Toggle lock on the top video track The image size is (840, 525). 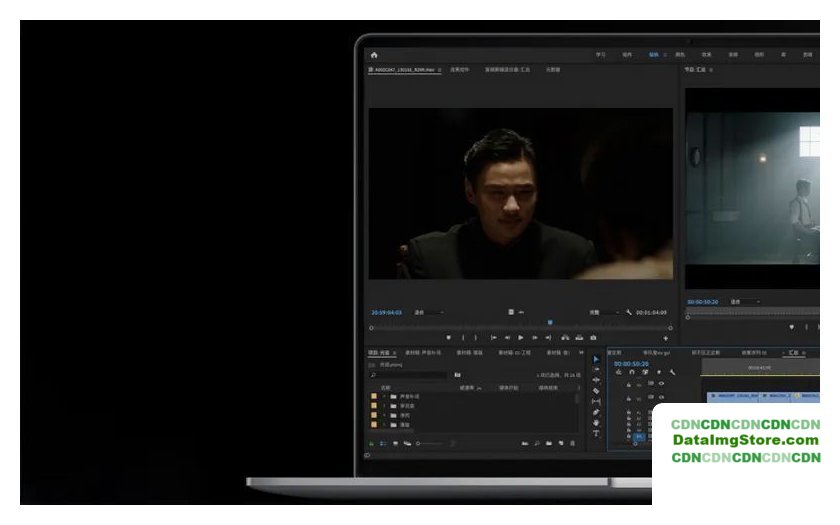[x=628, y=385]
